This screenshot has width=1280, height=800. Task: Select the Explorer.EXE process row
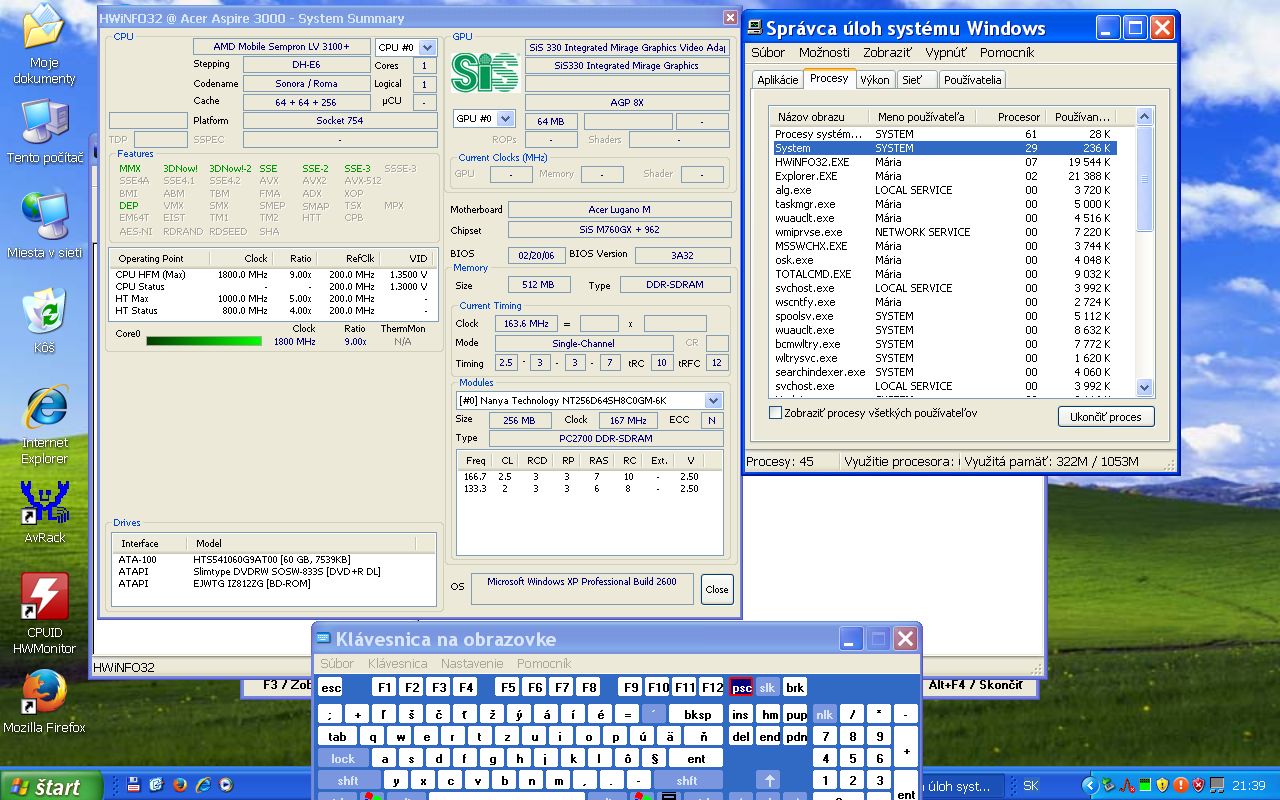tap(944, 176)
